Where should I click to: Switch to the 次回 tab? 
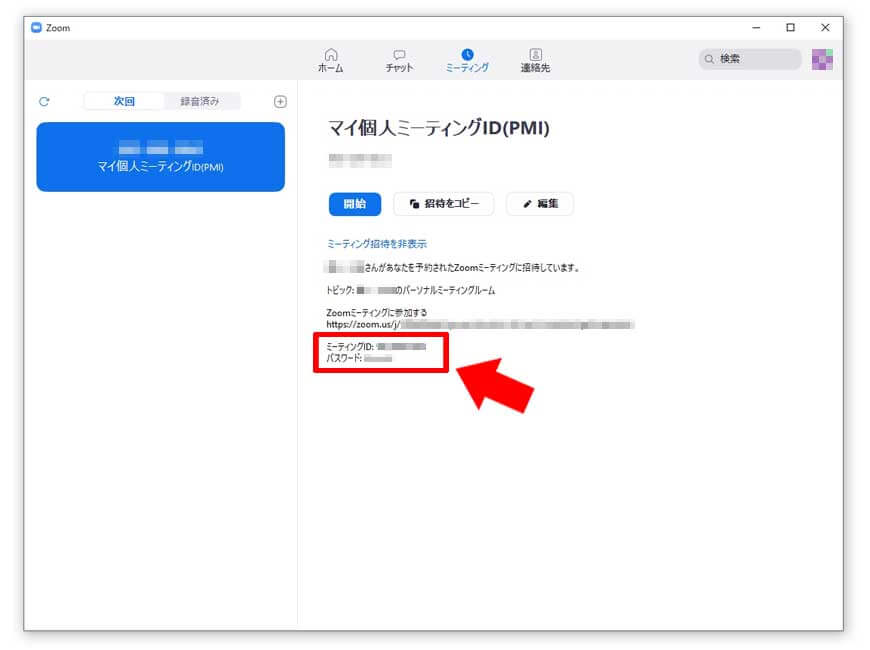click(x=124, y=101)
